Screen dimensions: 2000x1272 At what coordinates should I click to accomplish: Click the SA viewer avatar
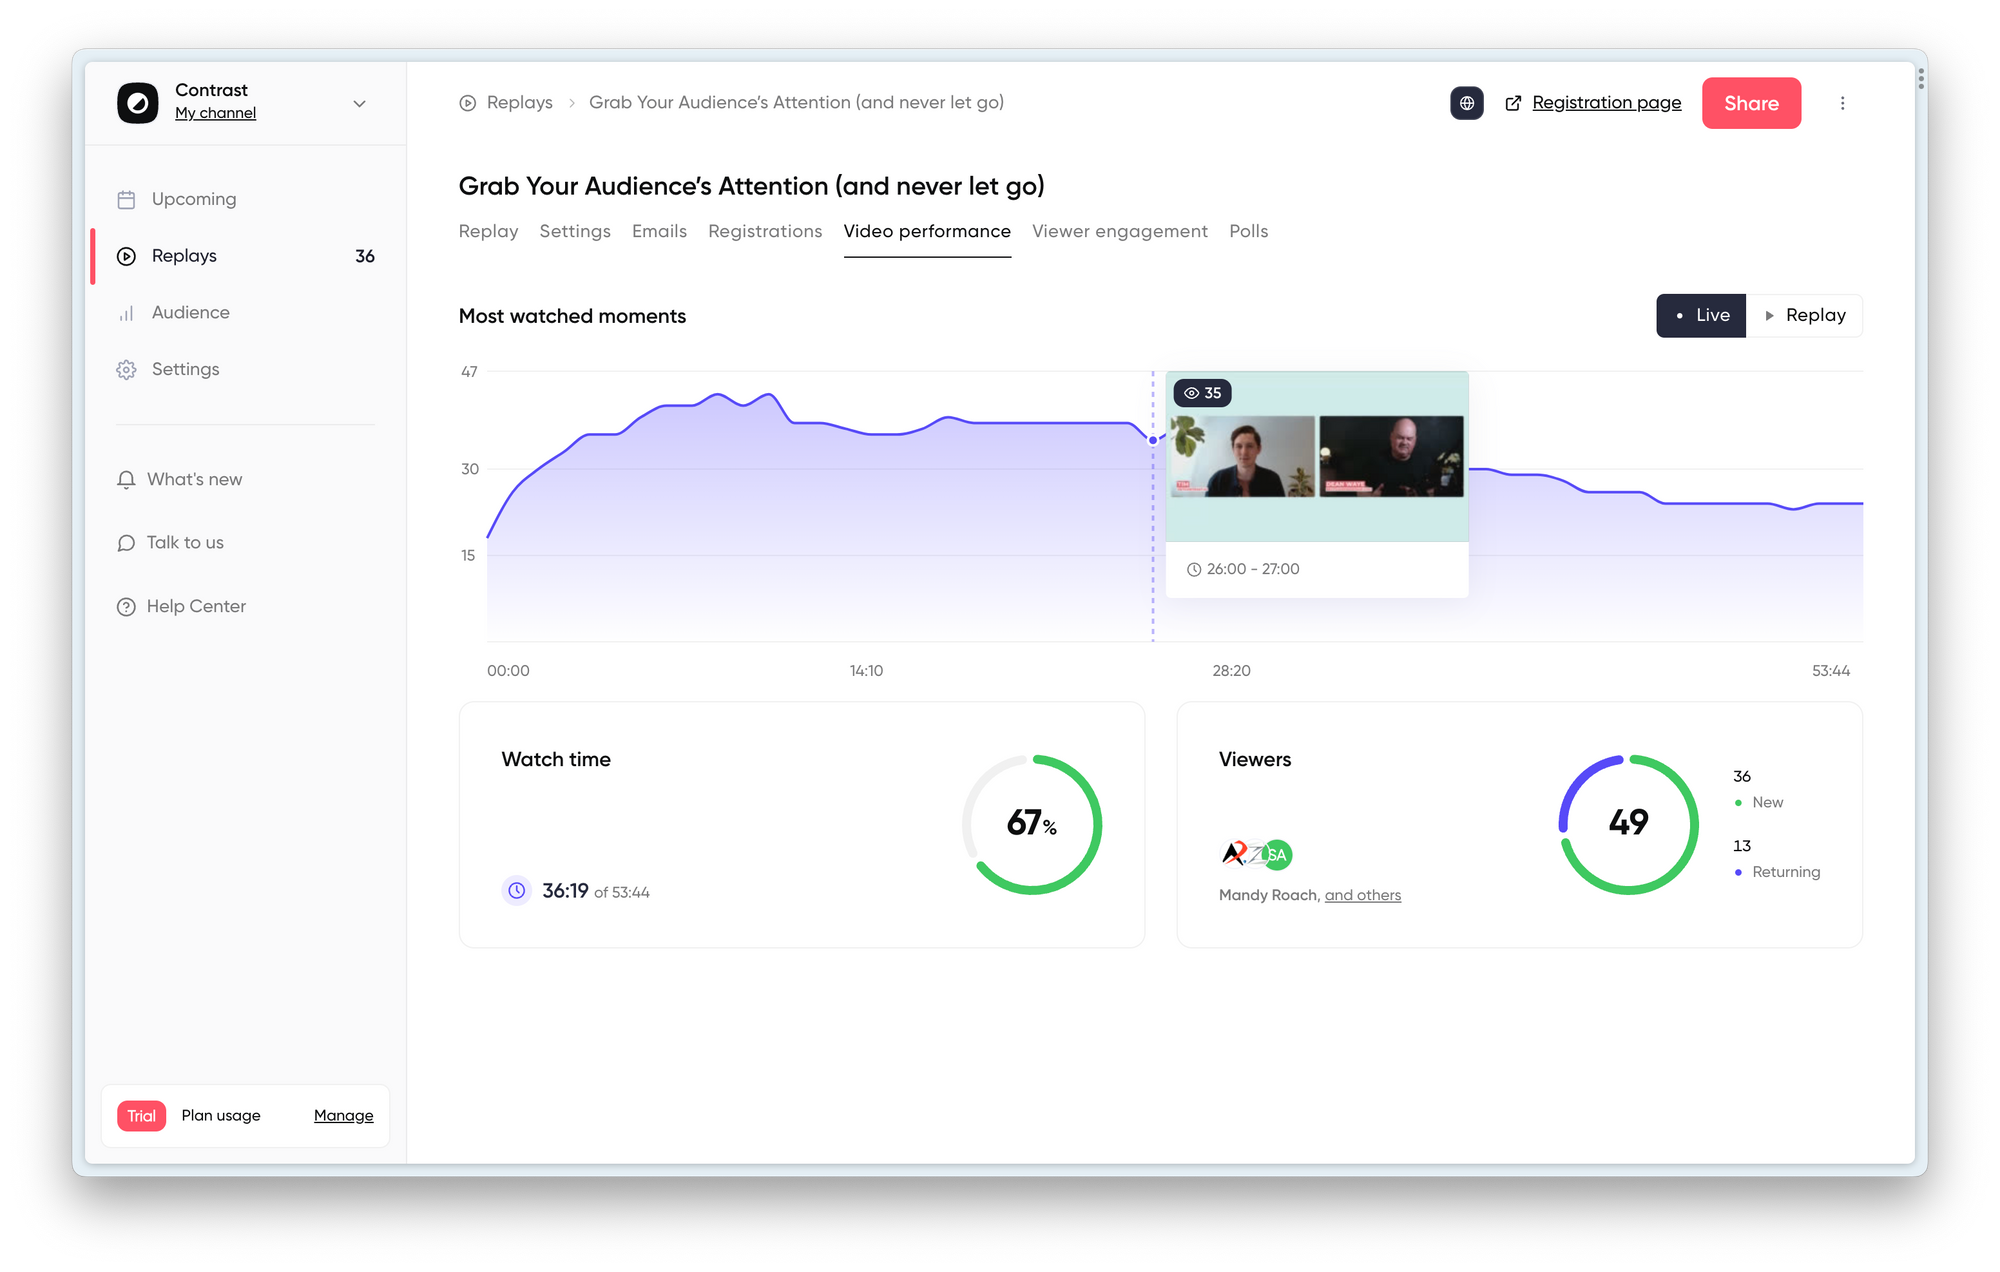pos(1277,855)
